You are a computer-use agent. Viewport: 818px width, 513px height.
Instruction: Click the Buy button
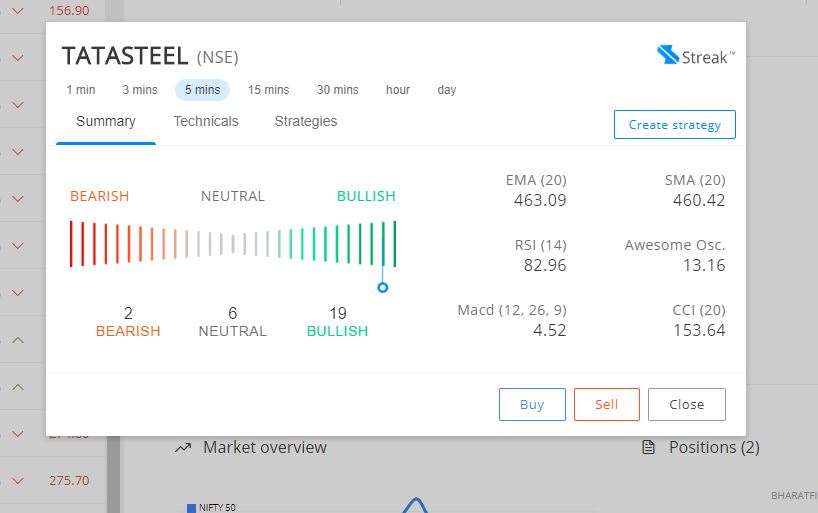pos(532,404)
